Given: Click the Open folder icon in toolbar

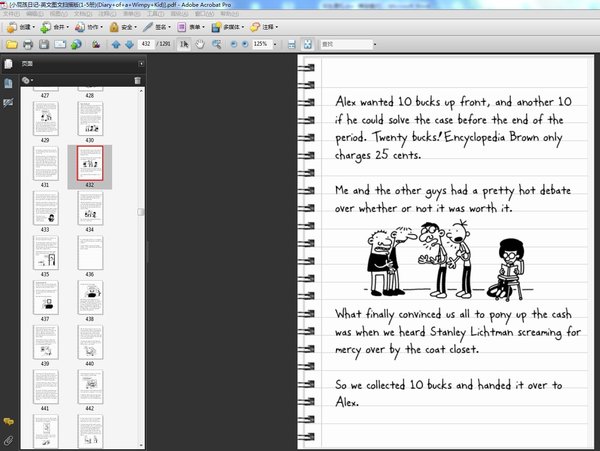Looking at the screenshot, I should [11, 44].
